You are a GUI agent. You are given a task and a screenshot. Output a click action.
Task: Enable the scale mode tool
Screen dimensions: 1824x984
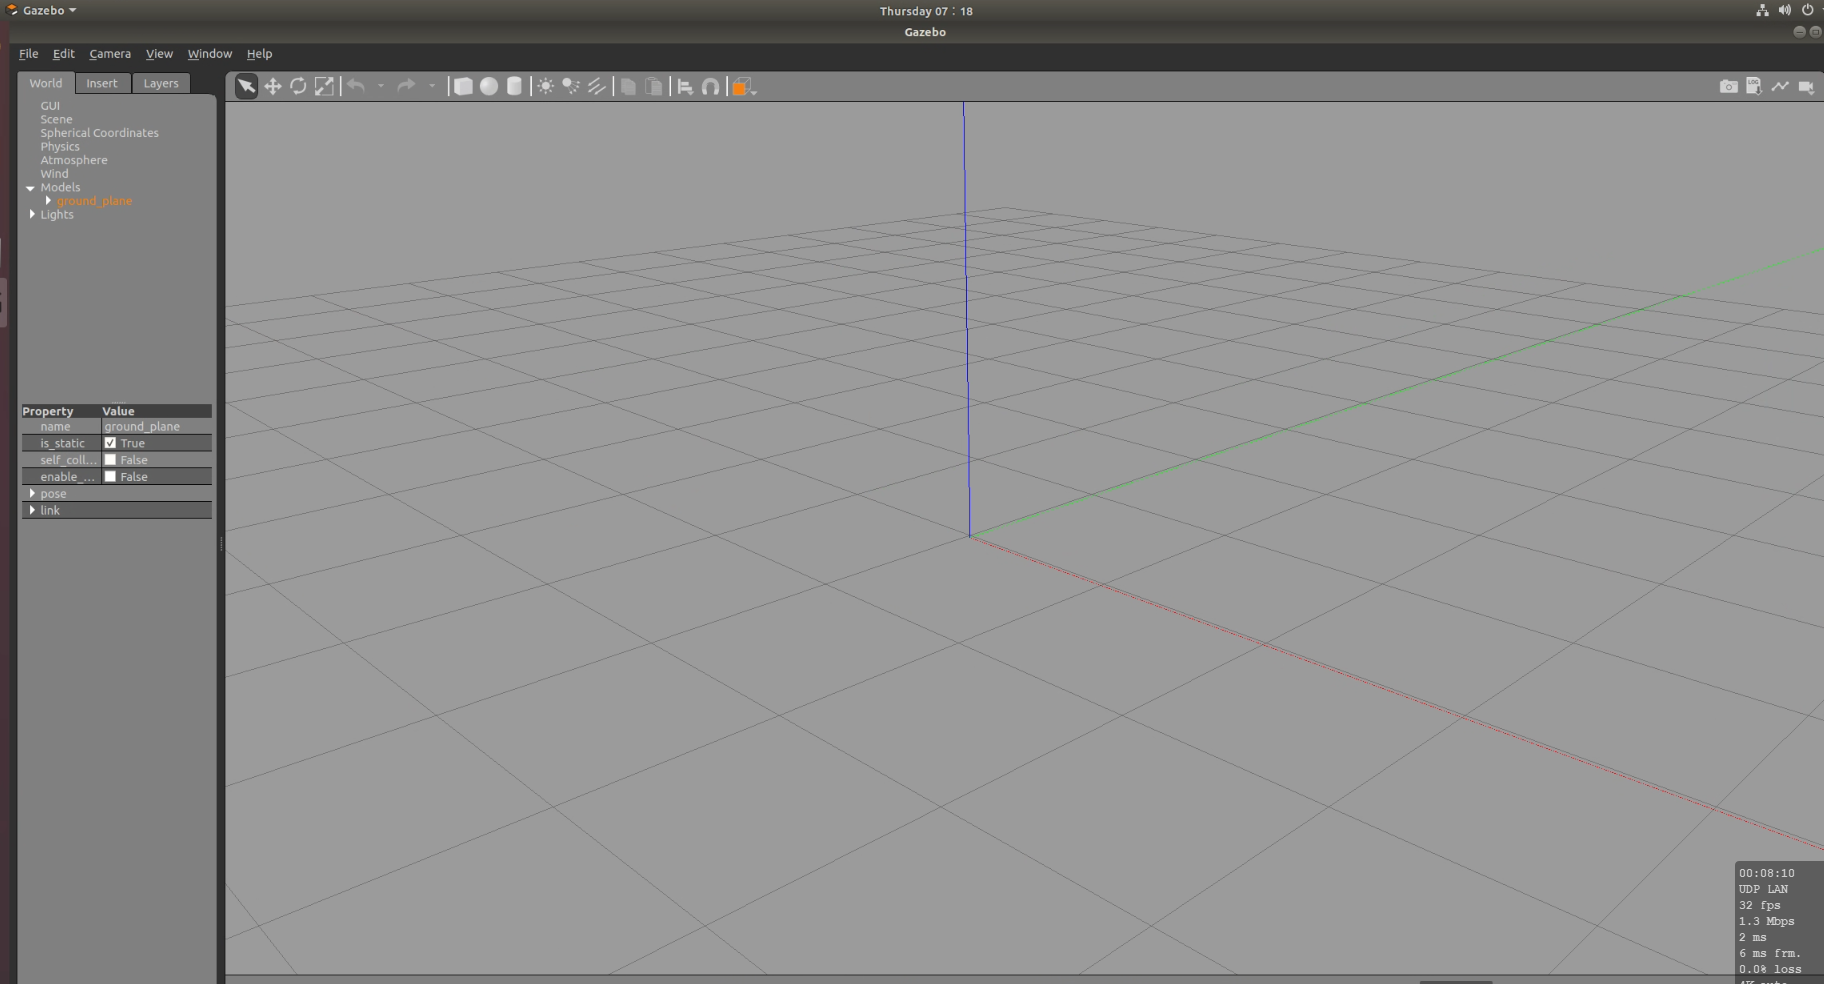click(324, 87)
